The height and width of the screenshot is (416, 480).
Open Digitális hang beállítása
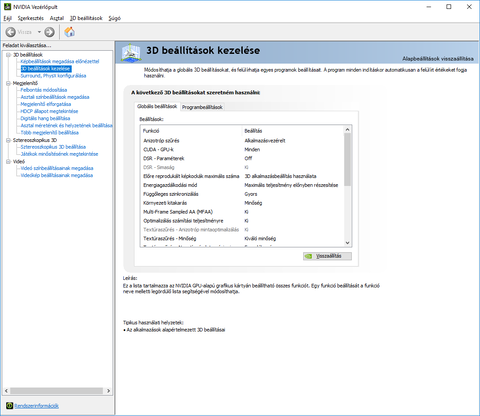point(45,118)
